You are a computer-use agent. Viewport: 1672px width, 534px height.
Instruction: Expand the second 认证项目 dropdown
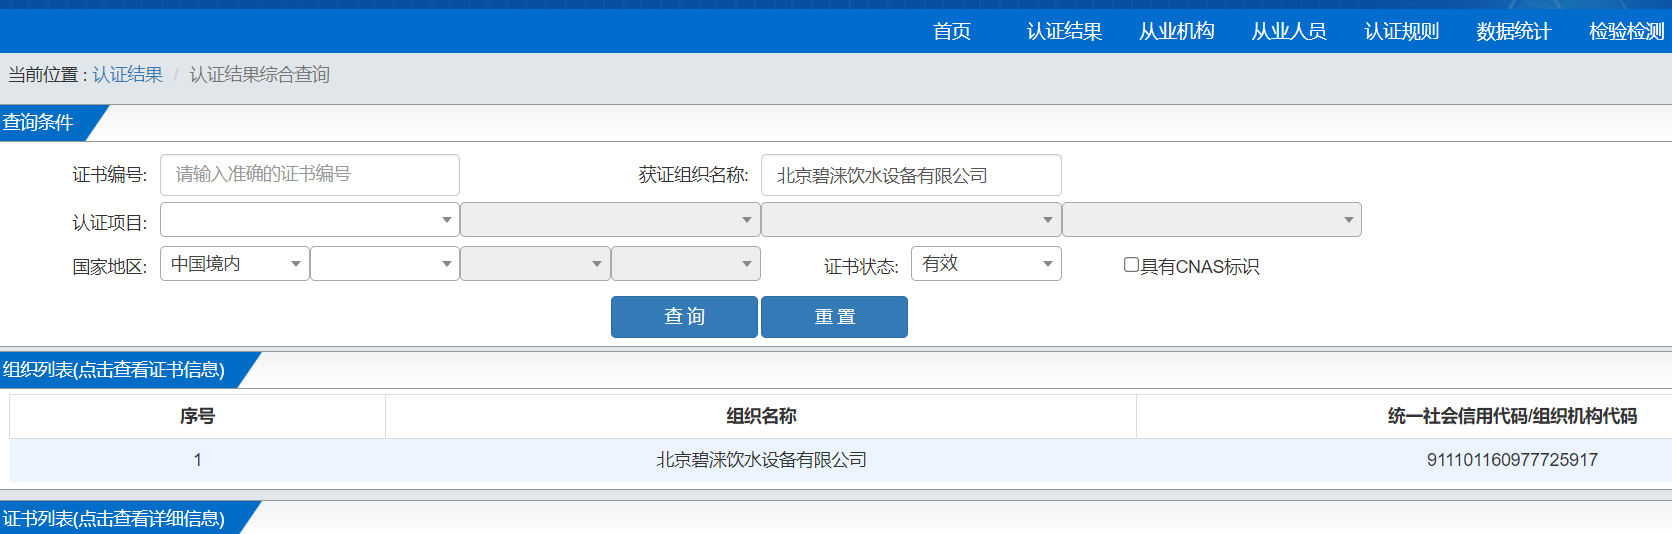[x=610, y=220]
